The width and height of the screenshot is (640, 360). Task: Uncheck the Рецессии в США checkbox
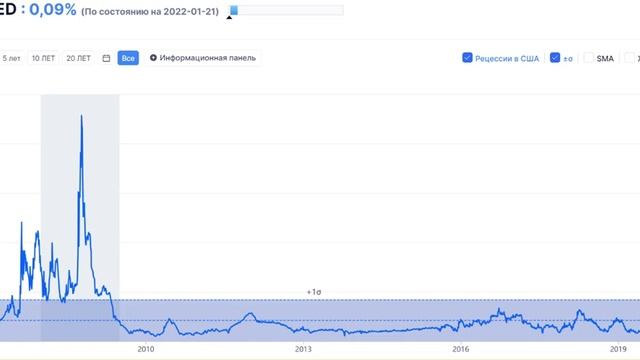click(467, 58)
